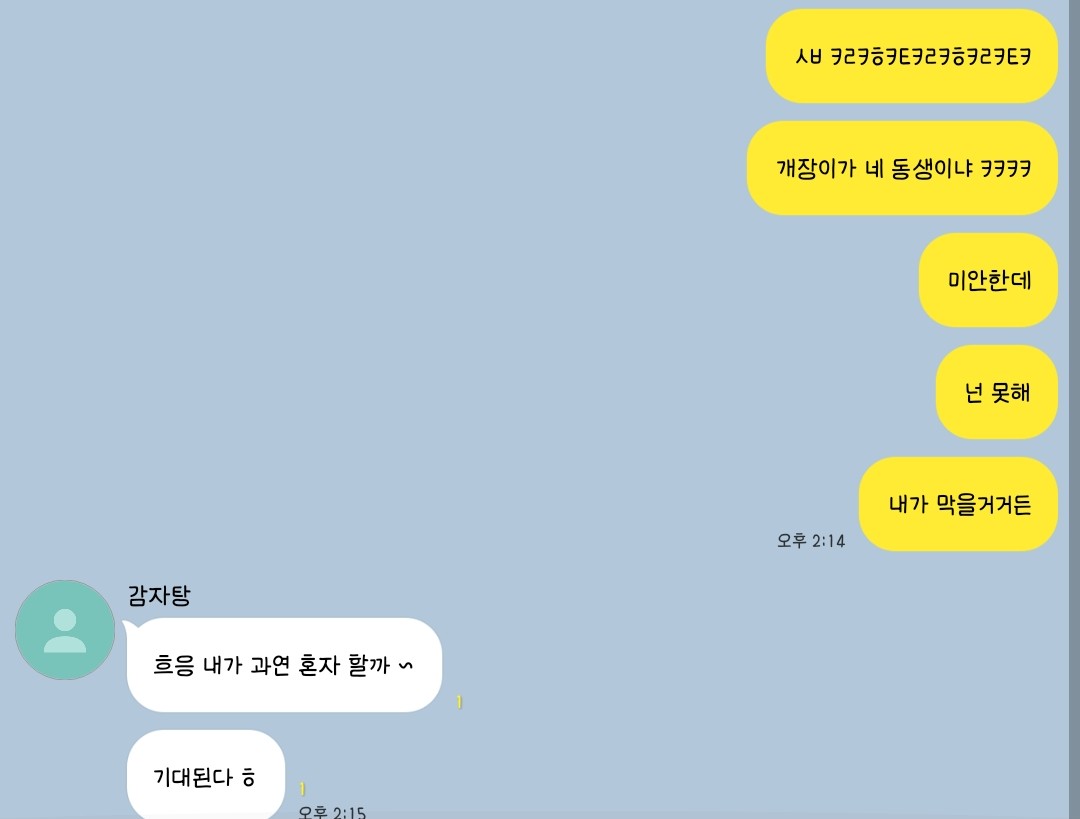
Task: Click the vertical scrollbar at the right edge
Action: click(1074, 409)
